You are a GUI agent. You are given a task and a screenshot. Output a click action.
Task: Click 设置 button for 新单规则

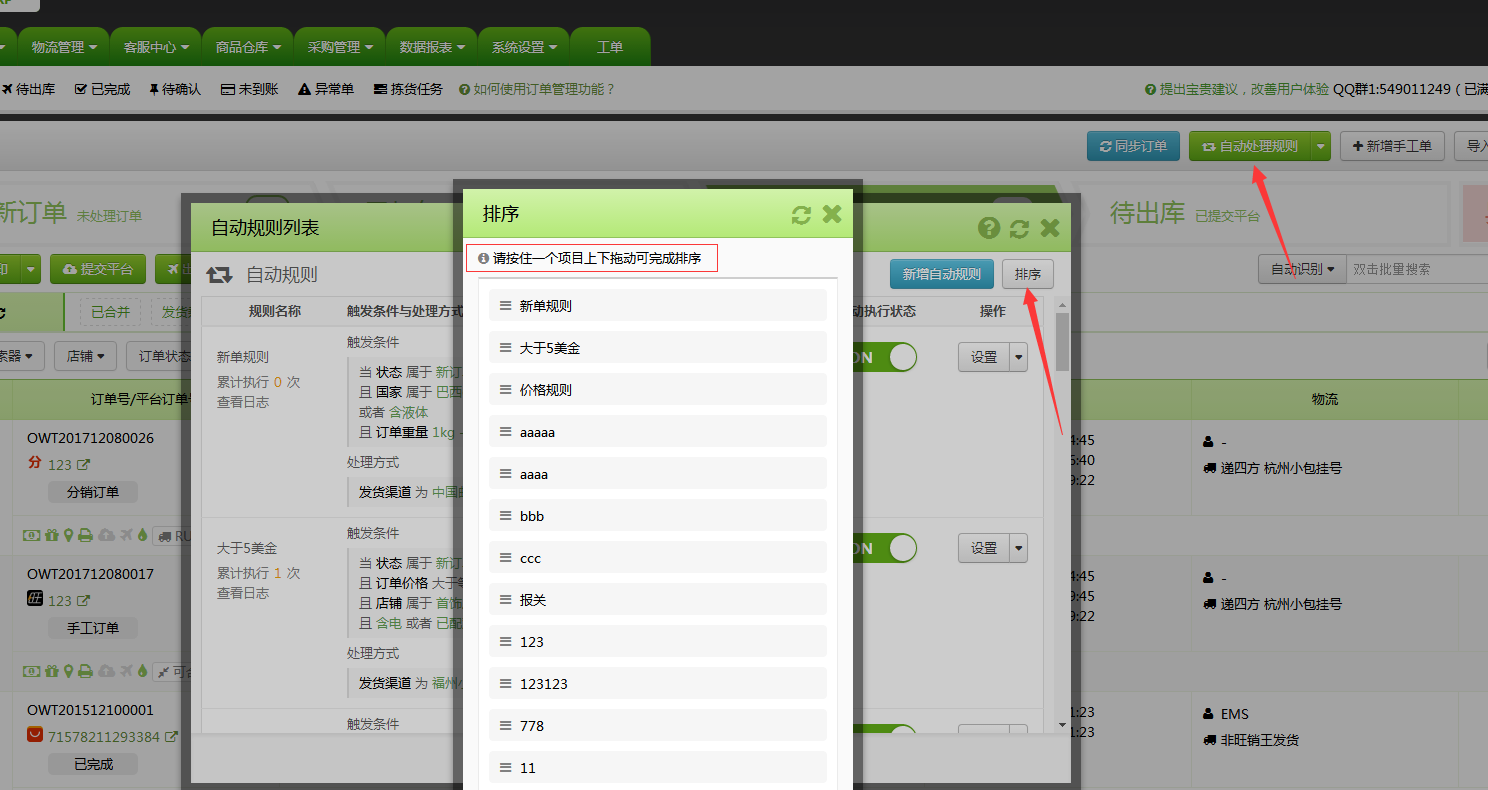984,357
